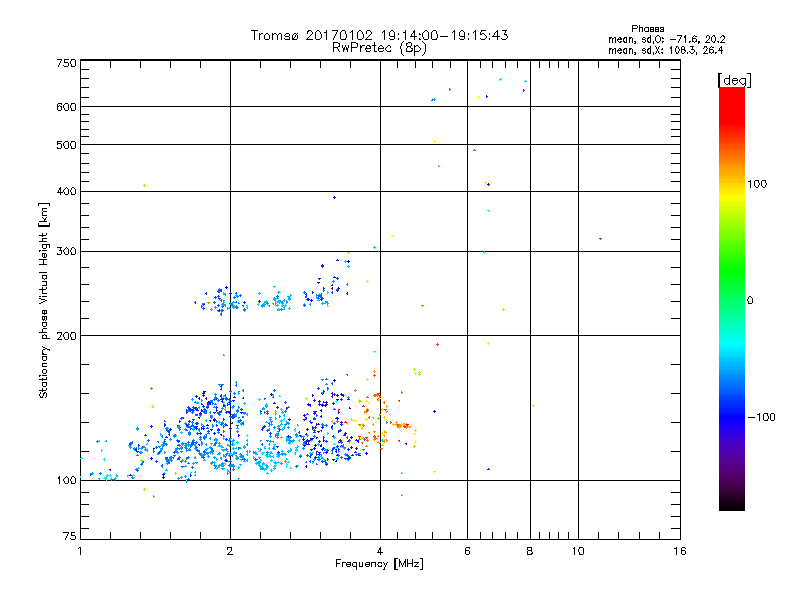This screenshot has height=600, width=800.
Task: Click the x-axis label '4'
Action: (x=380, y=551)
